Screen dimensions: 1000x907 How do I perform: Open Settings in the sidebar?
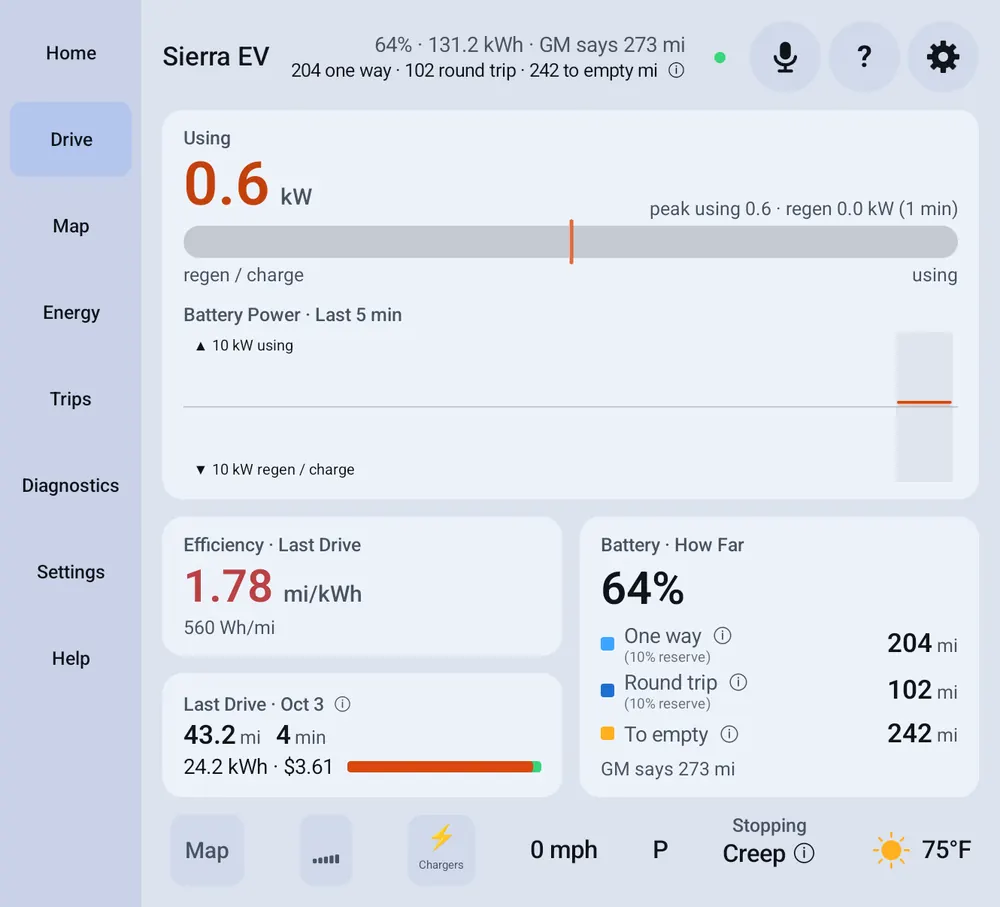(x=71, y=572)
